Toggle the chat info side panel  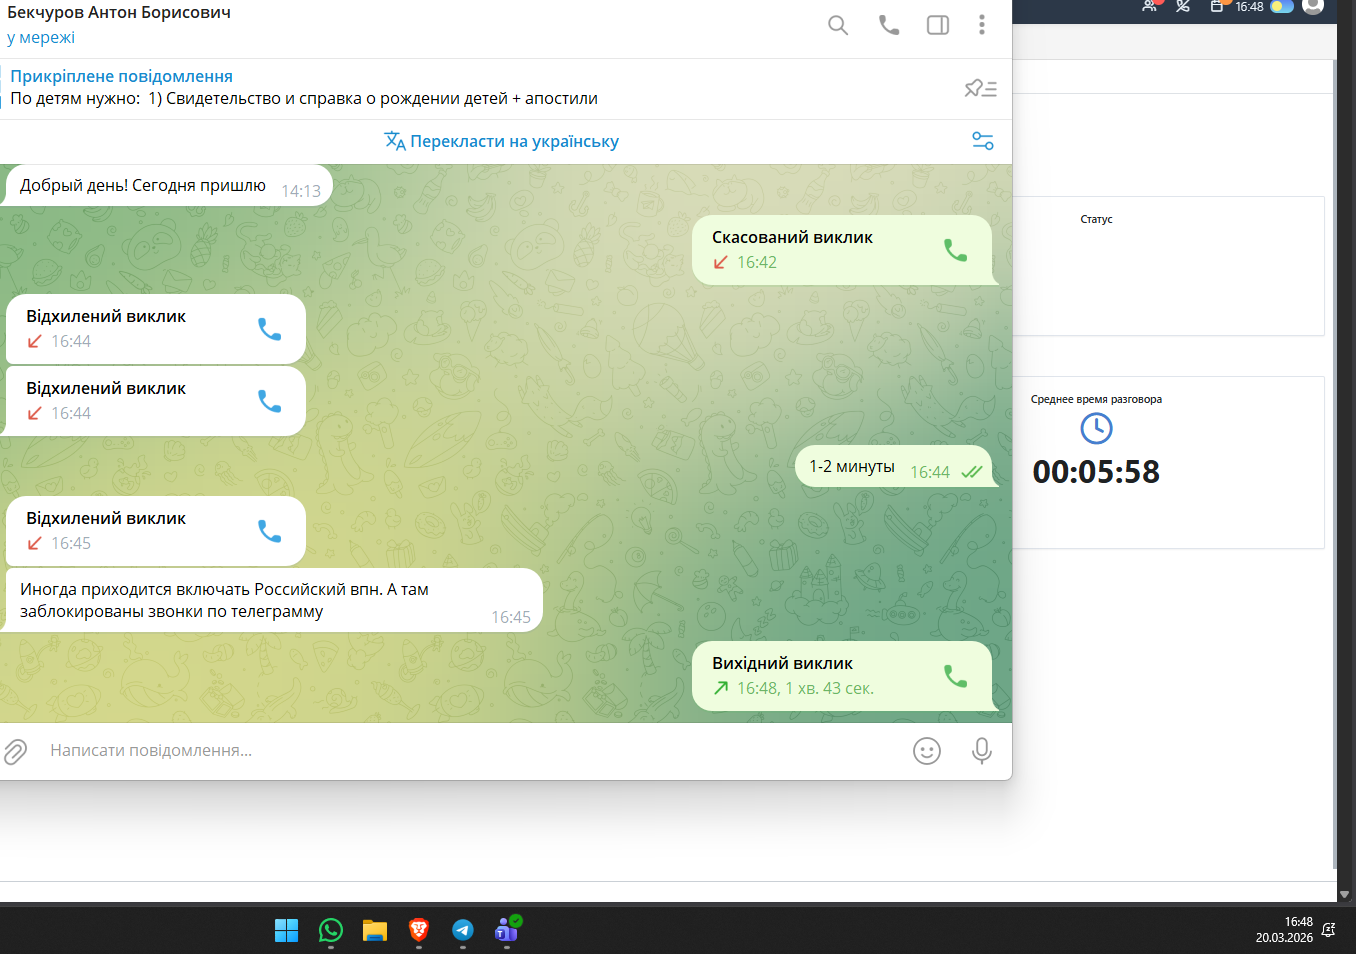[938, 25]
